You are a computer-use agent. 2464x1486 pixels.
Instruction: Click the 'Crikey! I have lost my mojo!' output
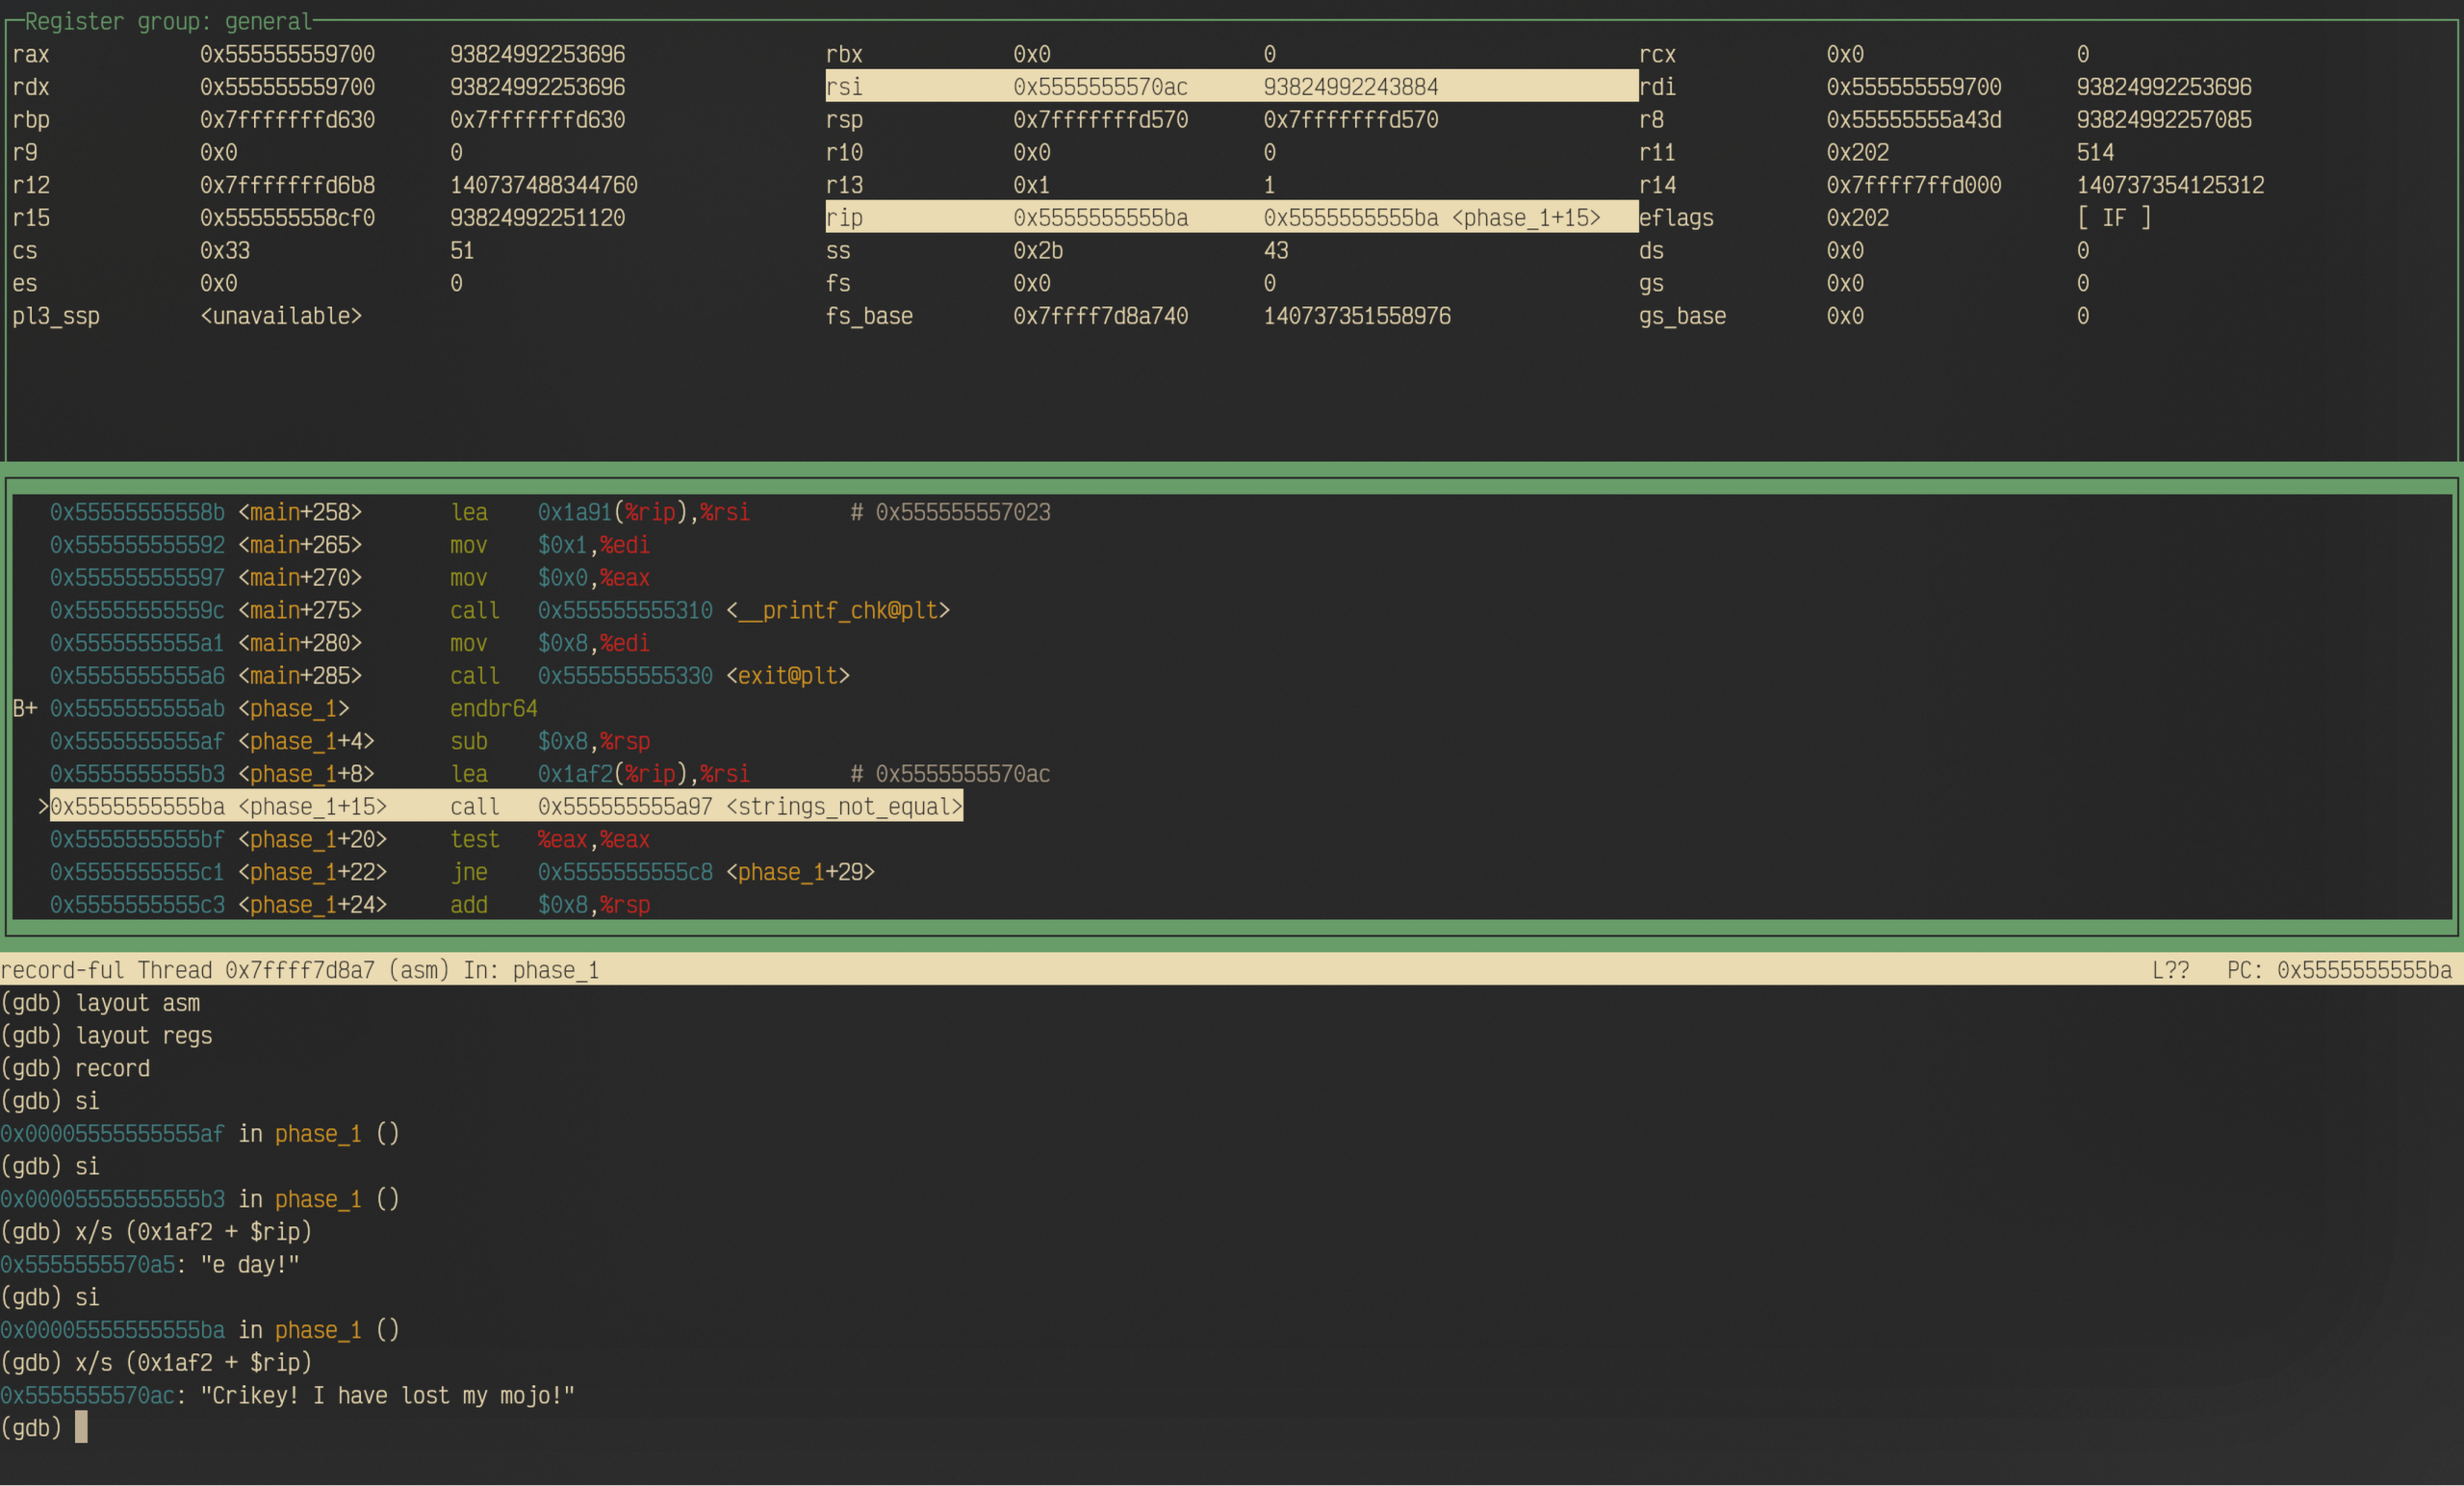(387, 1396)
